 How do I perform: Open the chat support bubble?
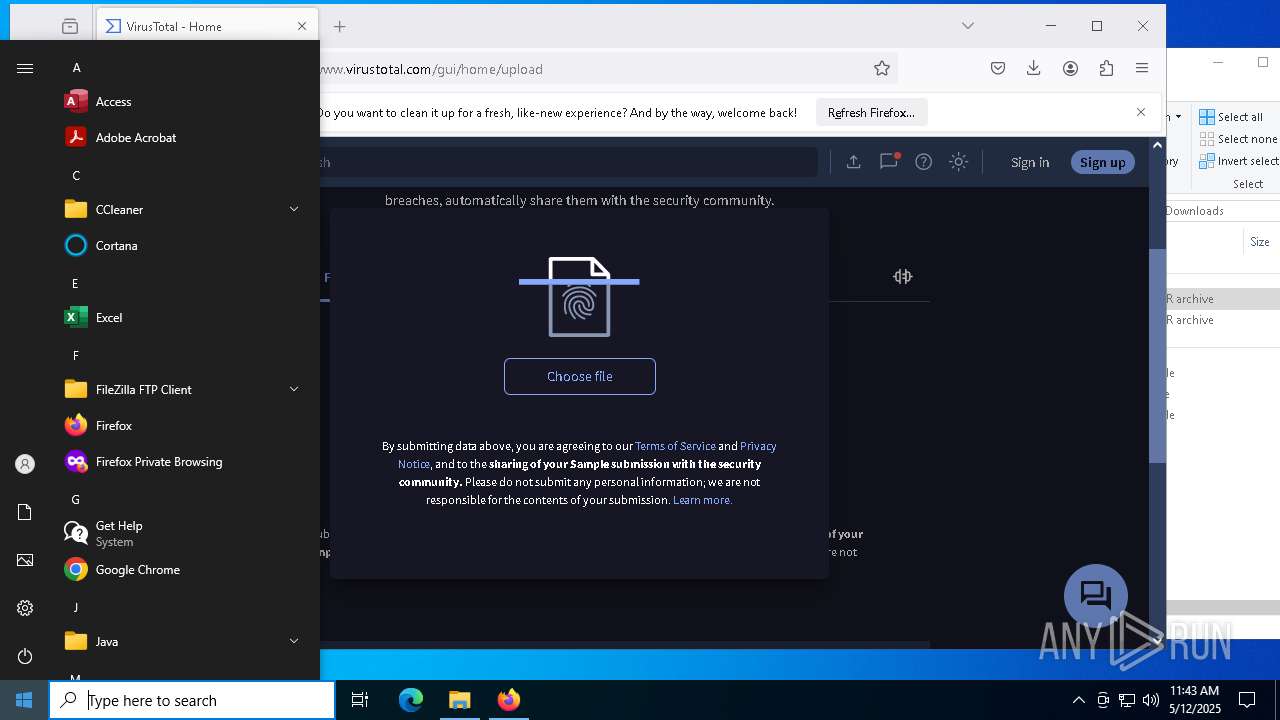(1096, 596)
